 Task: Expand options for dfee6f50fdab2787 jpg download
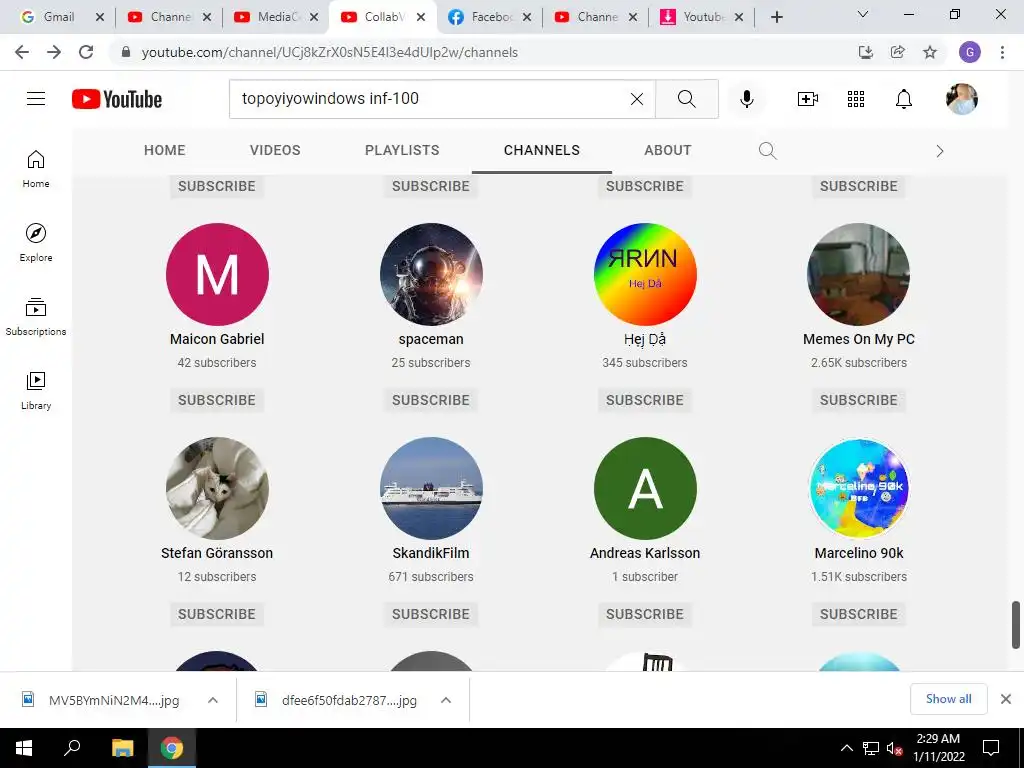(446, 700)
